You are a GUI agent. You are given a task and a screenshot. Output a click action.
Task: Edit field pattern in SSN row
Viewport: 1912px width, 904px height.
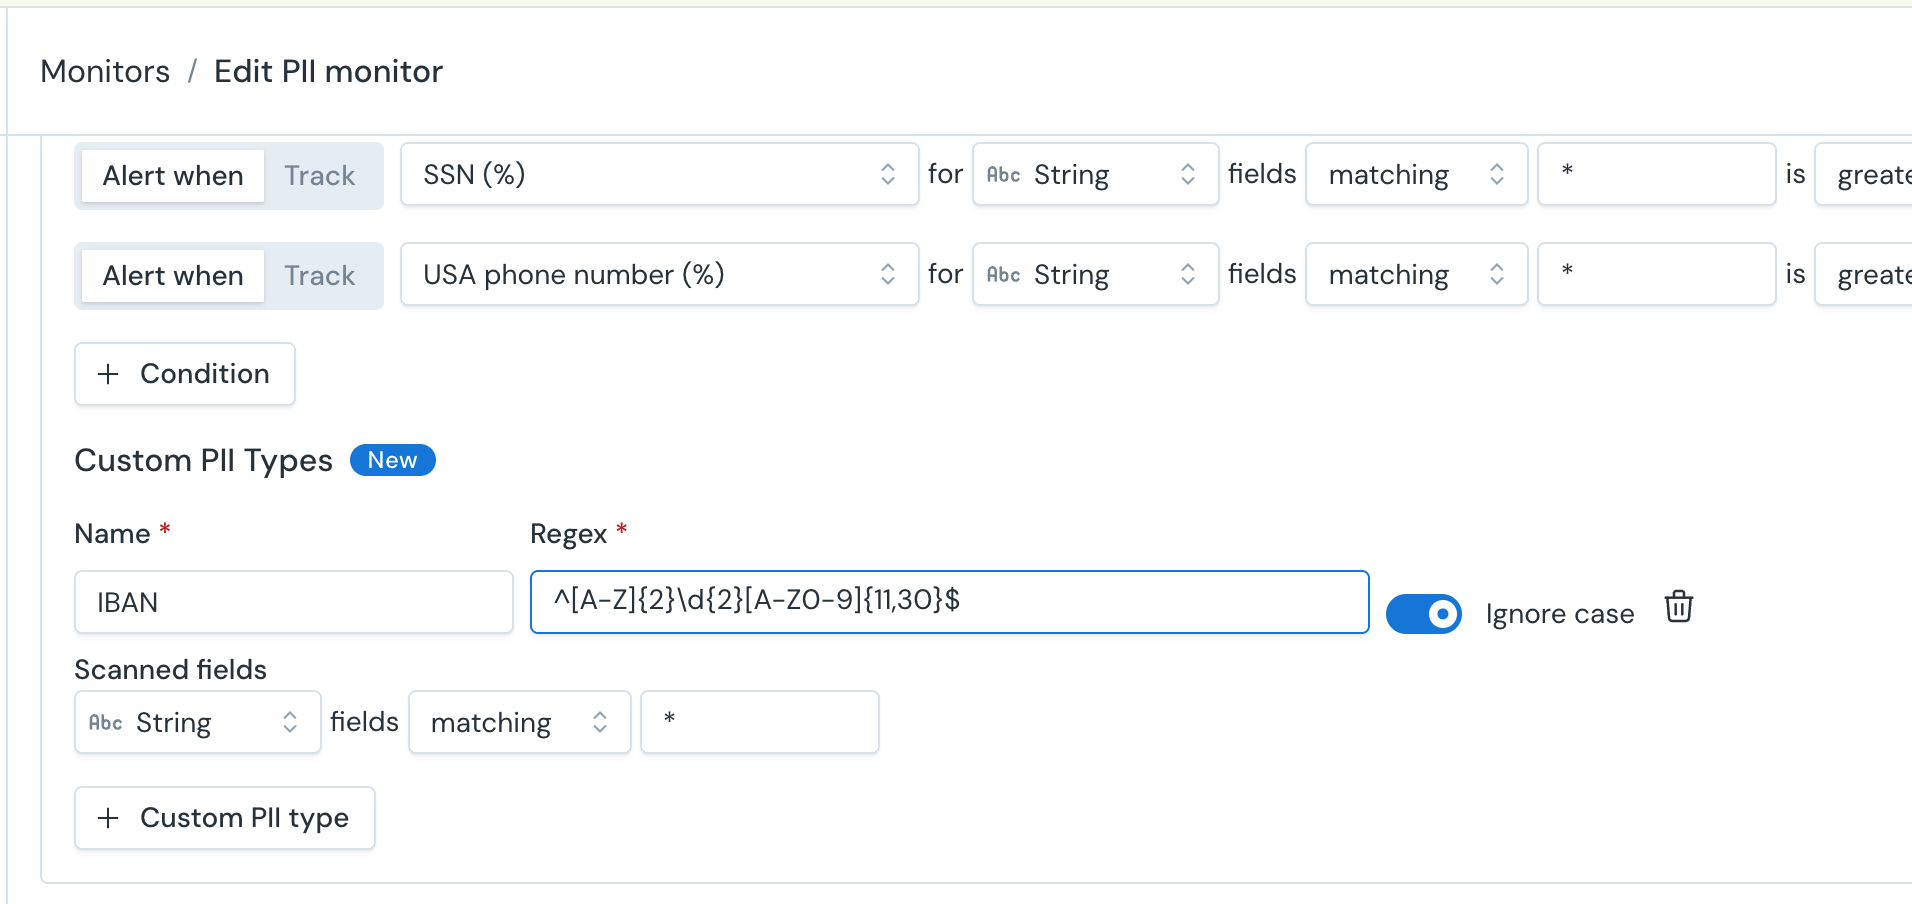(1656, 175)
